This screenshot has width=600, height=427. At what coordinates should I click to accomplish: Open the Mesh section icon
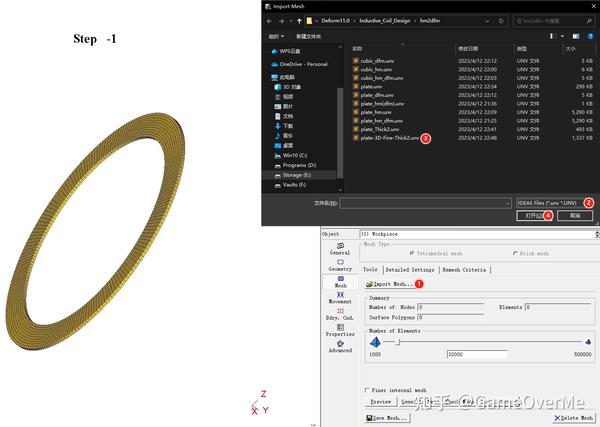coord(341,279)
